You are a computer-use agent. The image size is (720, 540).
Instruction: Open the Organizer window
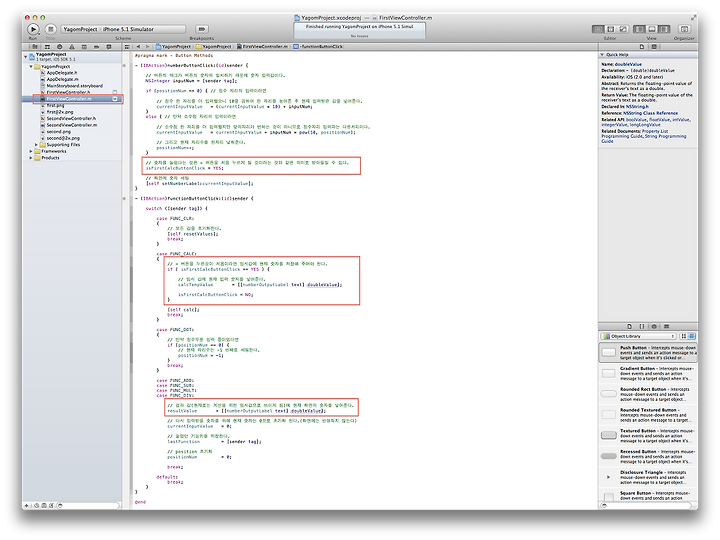(684, 29)
